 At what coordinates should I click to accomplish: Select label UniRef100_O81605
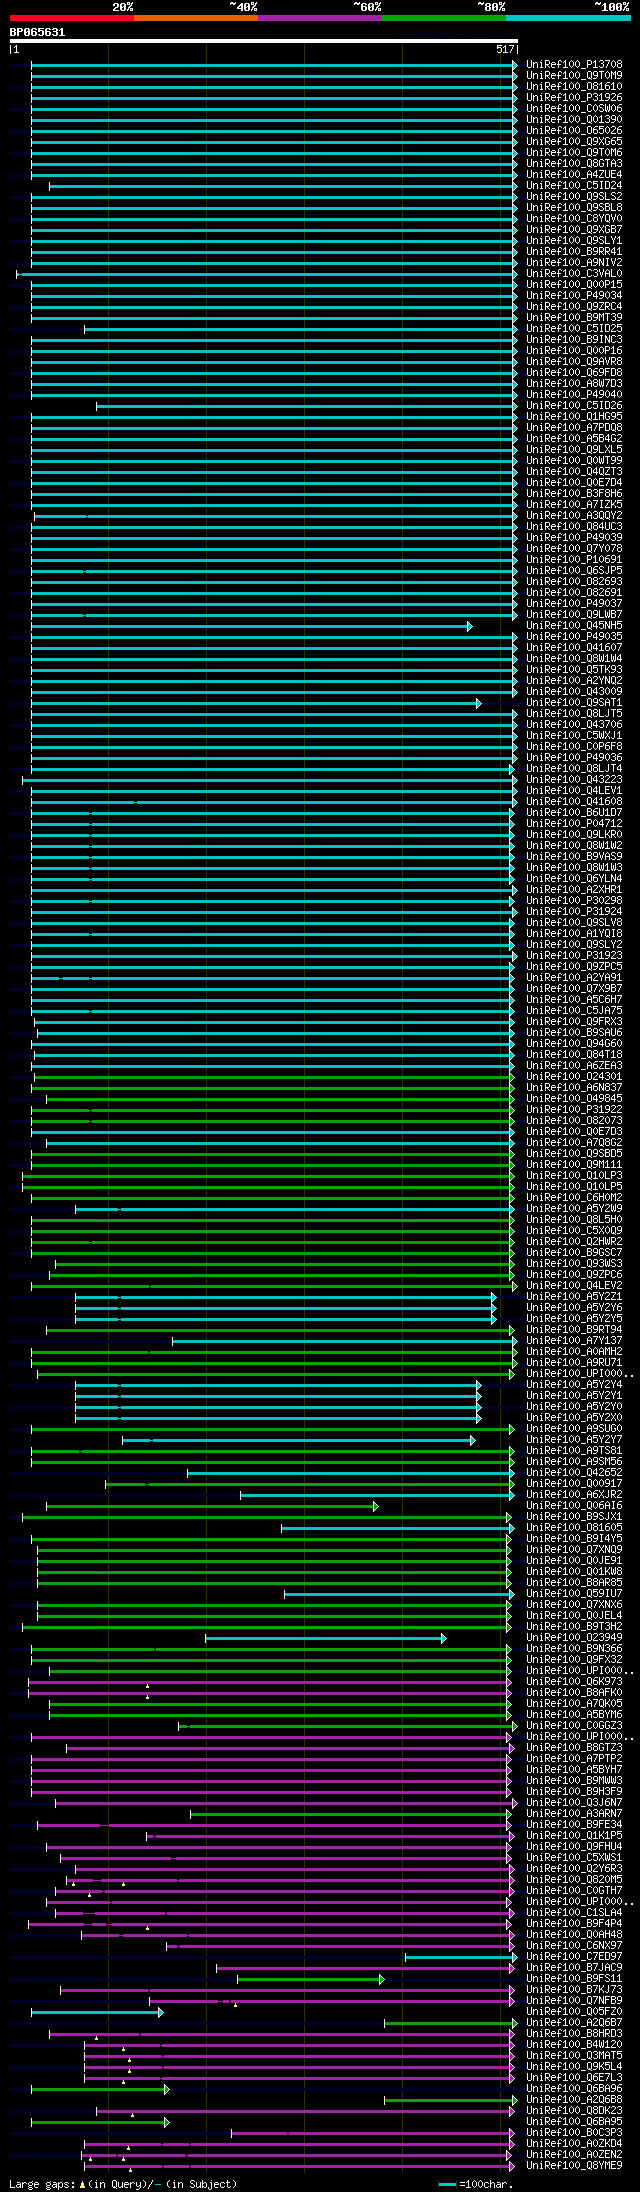(574, 1528)
